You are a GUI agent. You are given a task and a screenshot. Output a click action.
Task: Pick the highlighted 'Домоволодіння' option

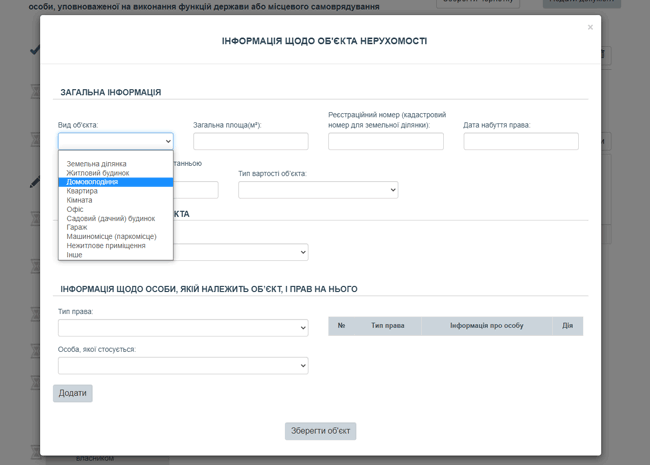coord(92,182)
